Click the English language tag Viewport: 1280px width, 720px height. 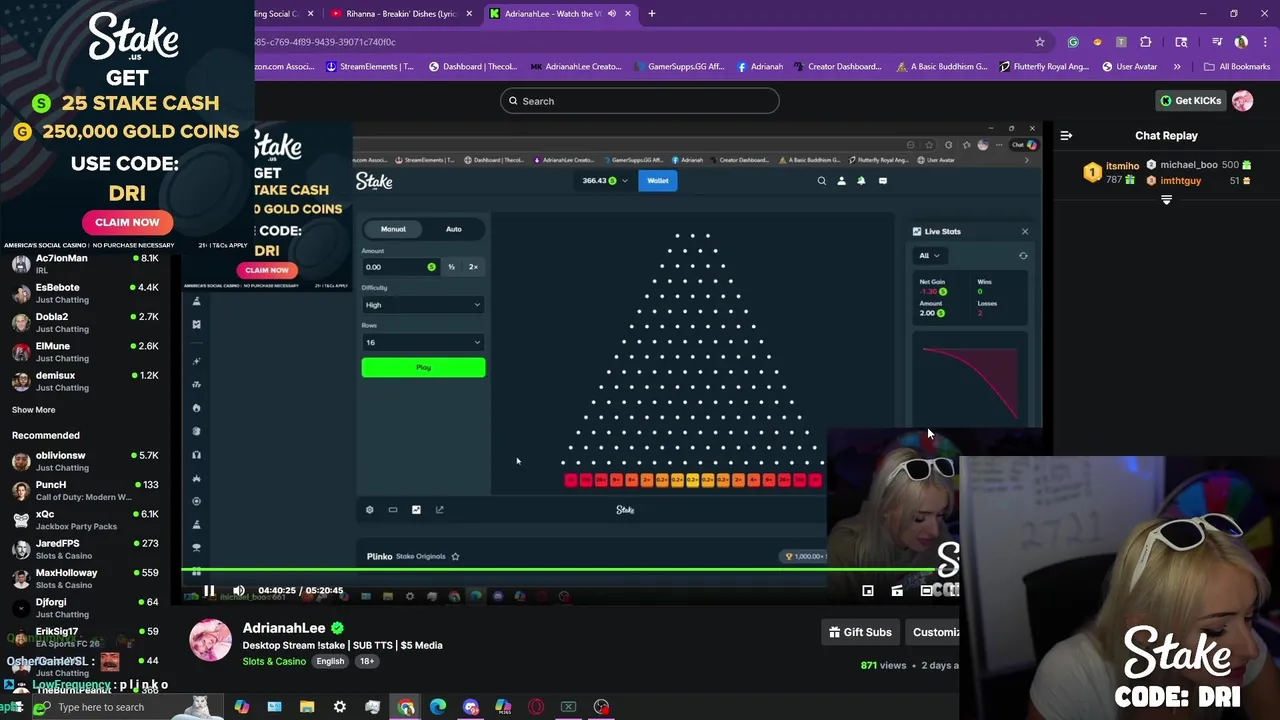pyautogui.click(x=330, y=661)
